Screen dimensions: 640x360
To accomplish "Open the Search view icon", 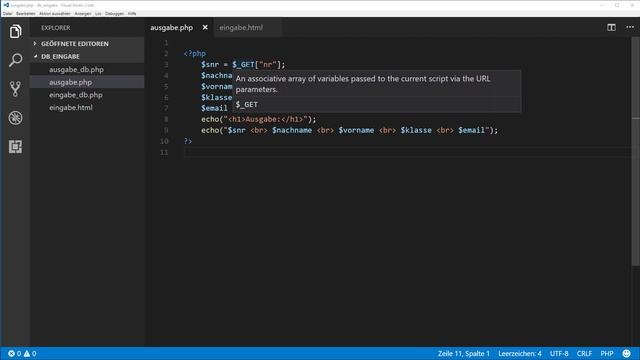I will 15,60.
